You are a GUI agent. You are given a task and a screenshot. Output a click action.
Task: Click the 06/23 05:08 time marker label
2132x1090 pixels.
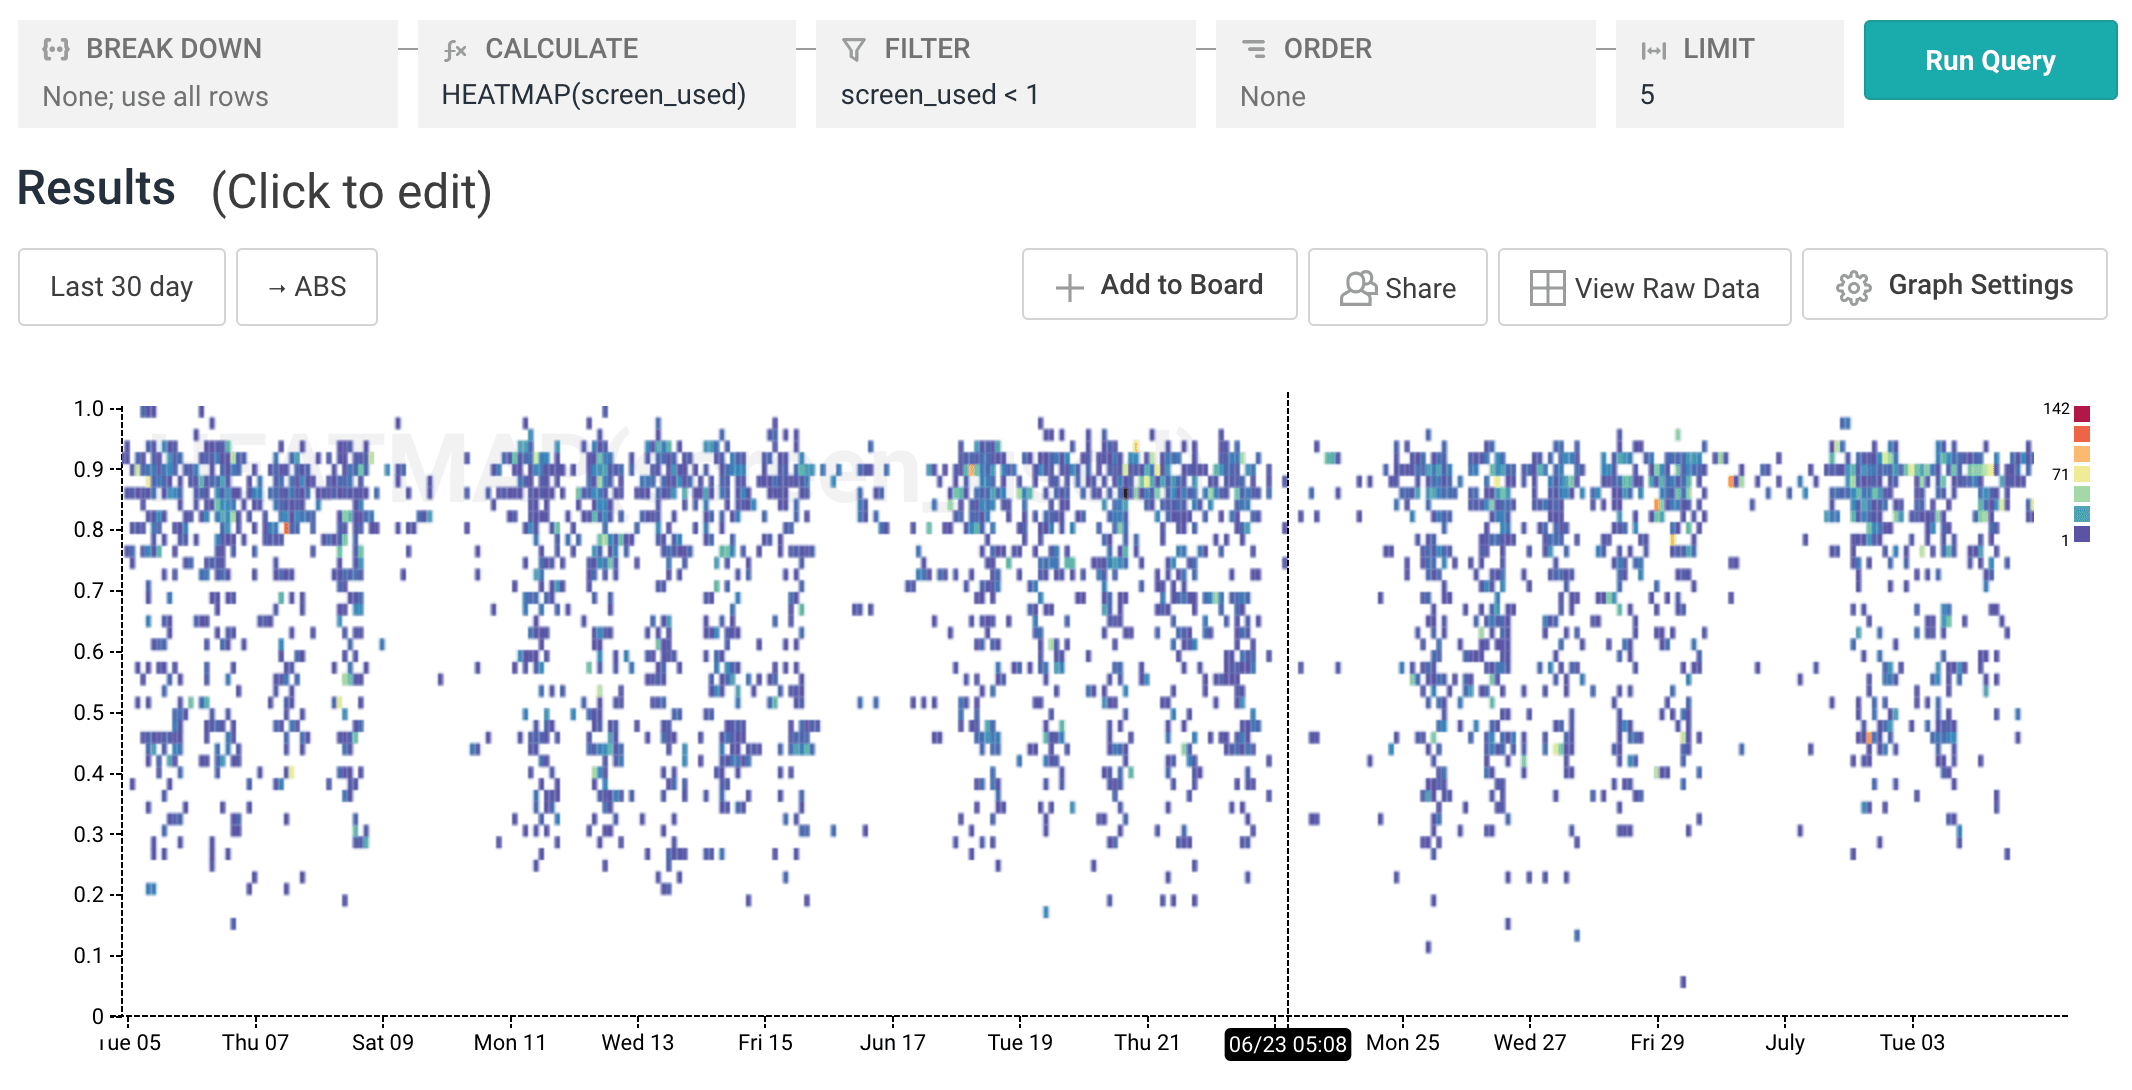click(x=1287, y=1044)
